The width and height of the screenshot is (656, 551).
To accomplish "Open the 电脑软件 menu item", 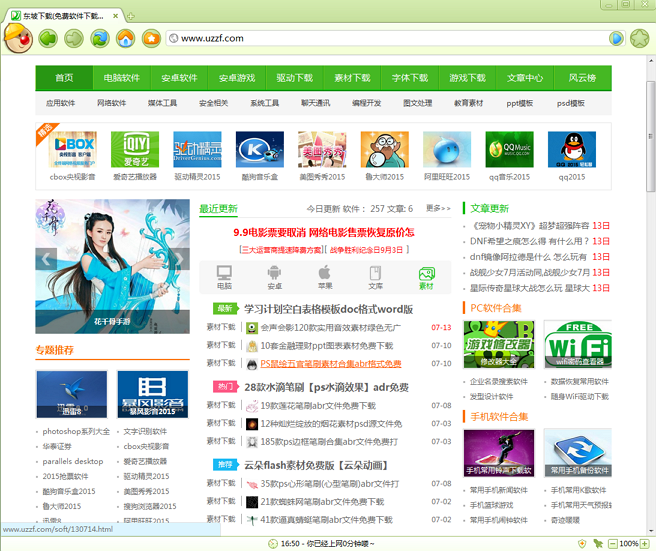I will point(122,78).
